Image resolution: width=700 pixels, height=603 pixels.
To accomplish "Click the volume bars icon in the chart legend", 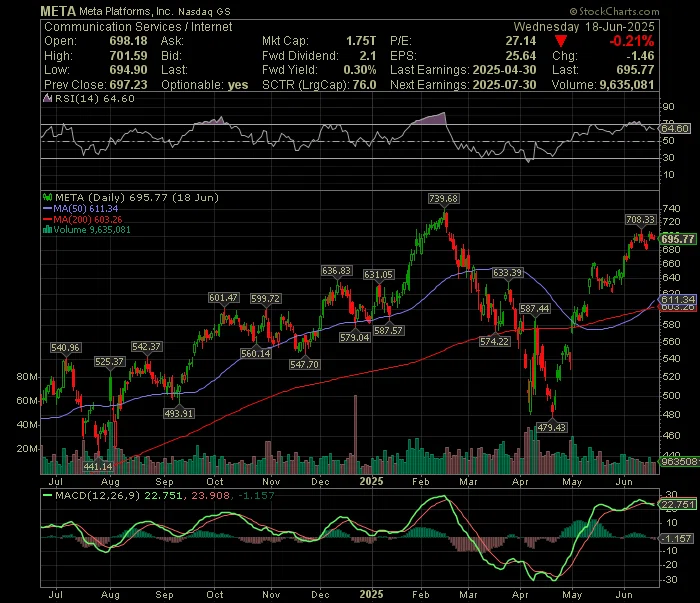I will coord(47,230).
